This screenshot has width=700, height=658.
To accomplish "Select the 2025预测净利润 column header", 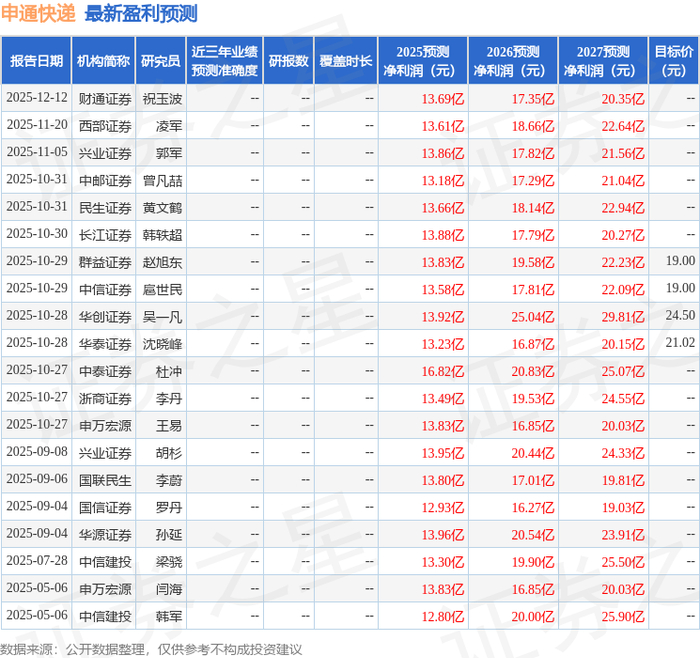I will pyautogui.click(x=423, y=61).
